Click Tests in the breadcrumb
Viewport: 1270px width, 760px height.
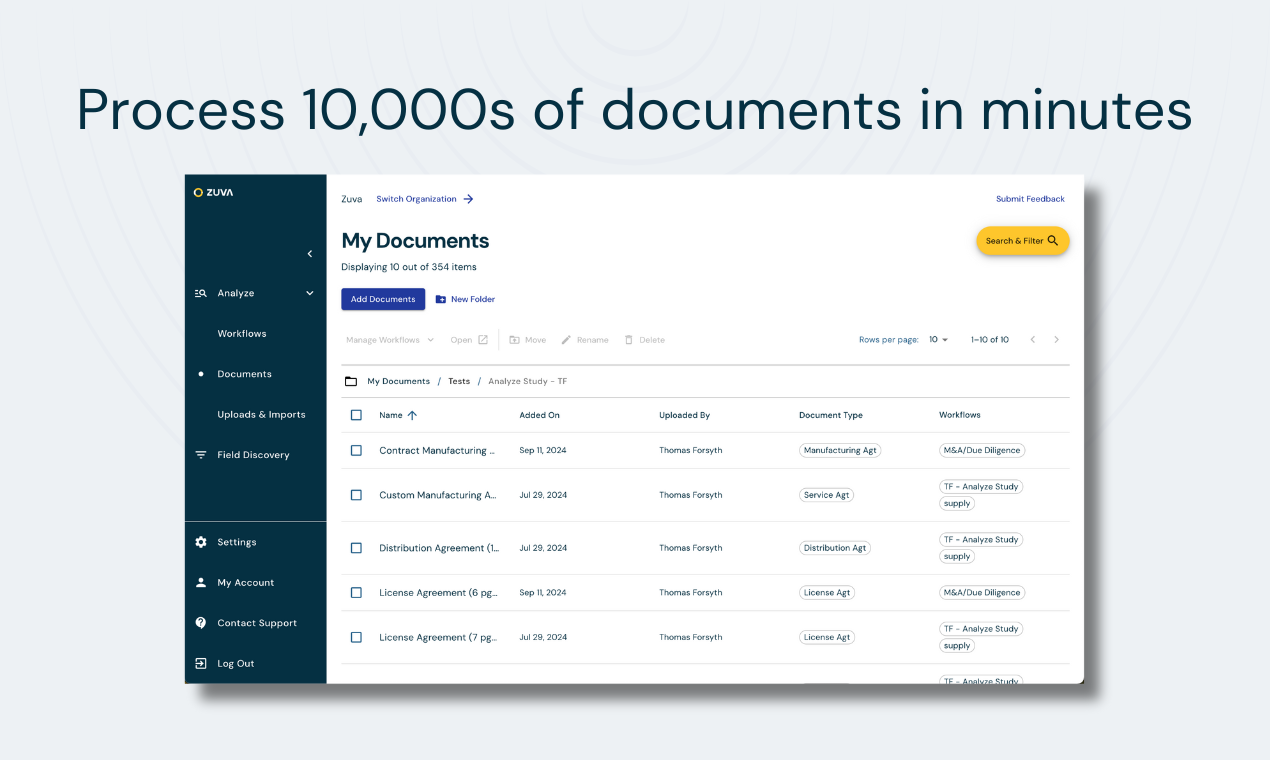(x=459, y=381)
